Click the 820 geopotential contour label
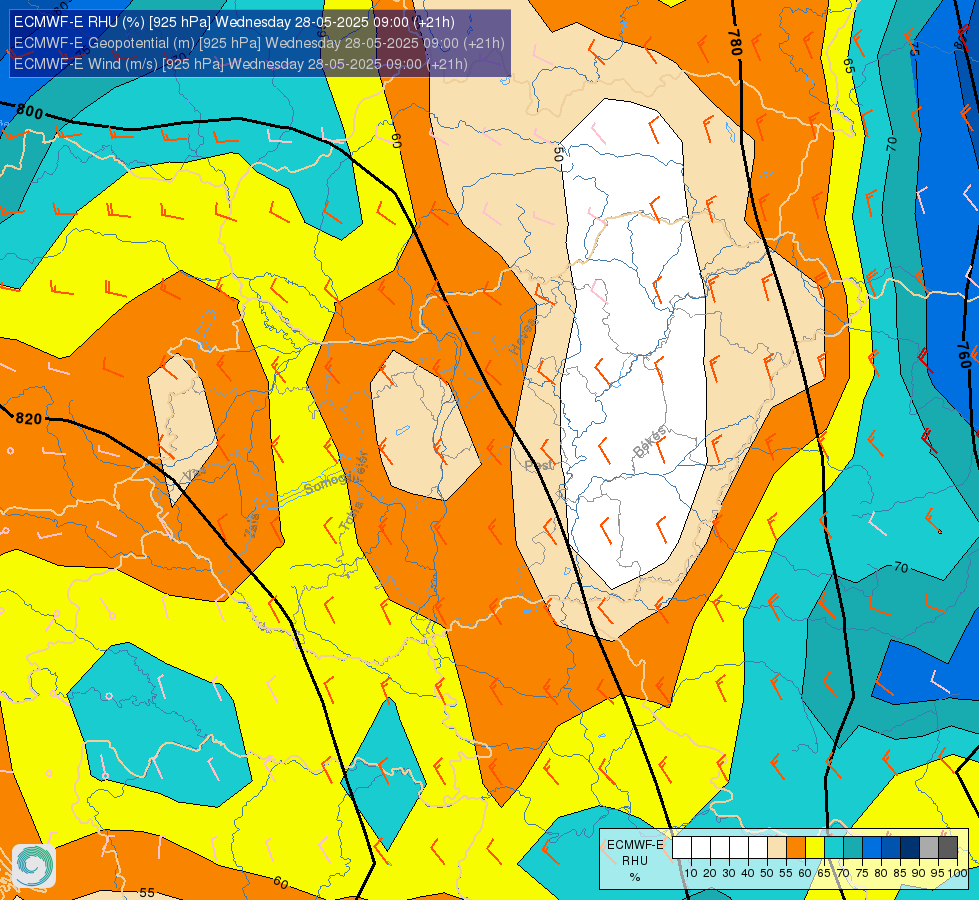The image size is (979, 900). 28,418
